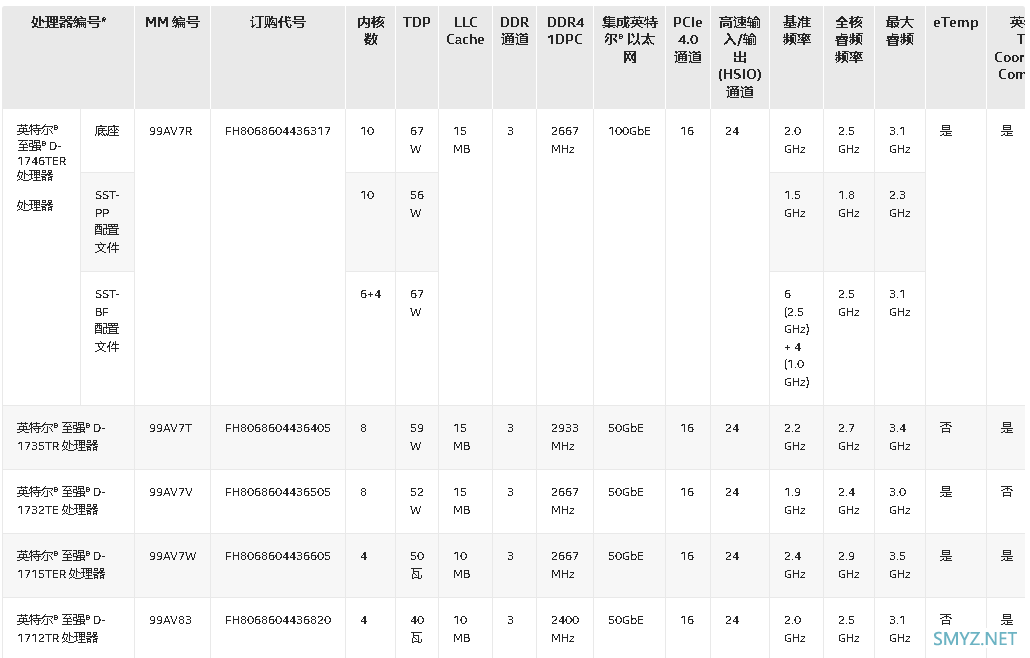The image size is (1030, 658).
Task: Click the 52 W TDP cell
Action: (416, 500)
